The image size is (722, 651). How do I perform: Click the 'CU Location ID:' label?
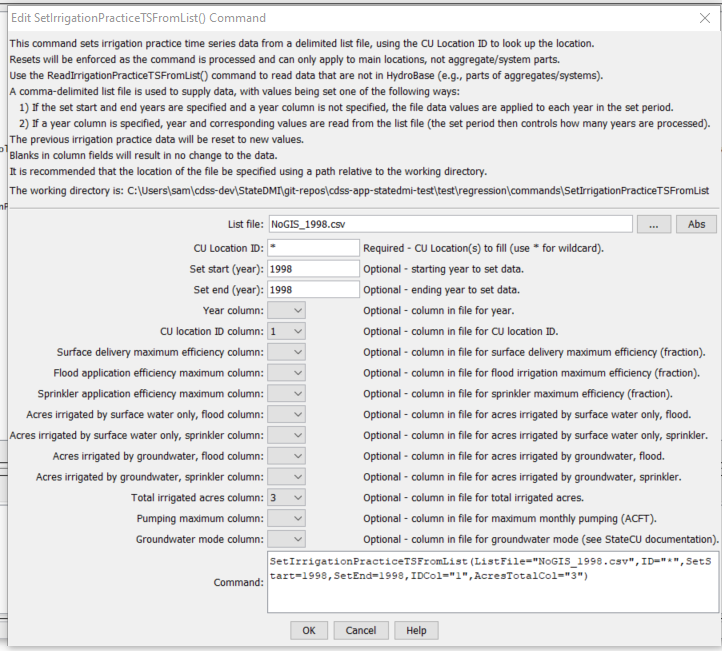point(228,248)
